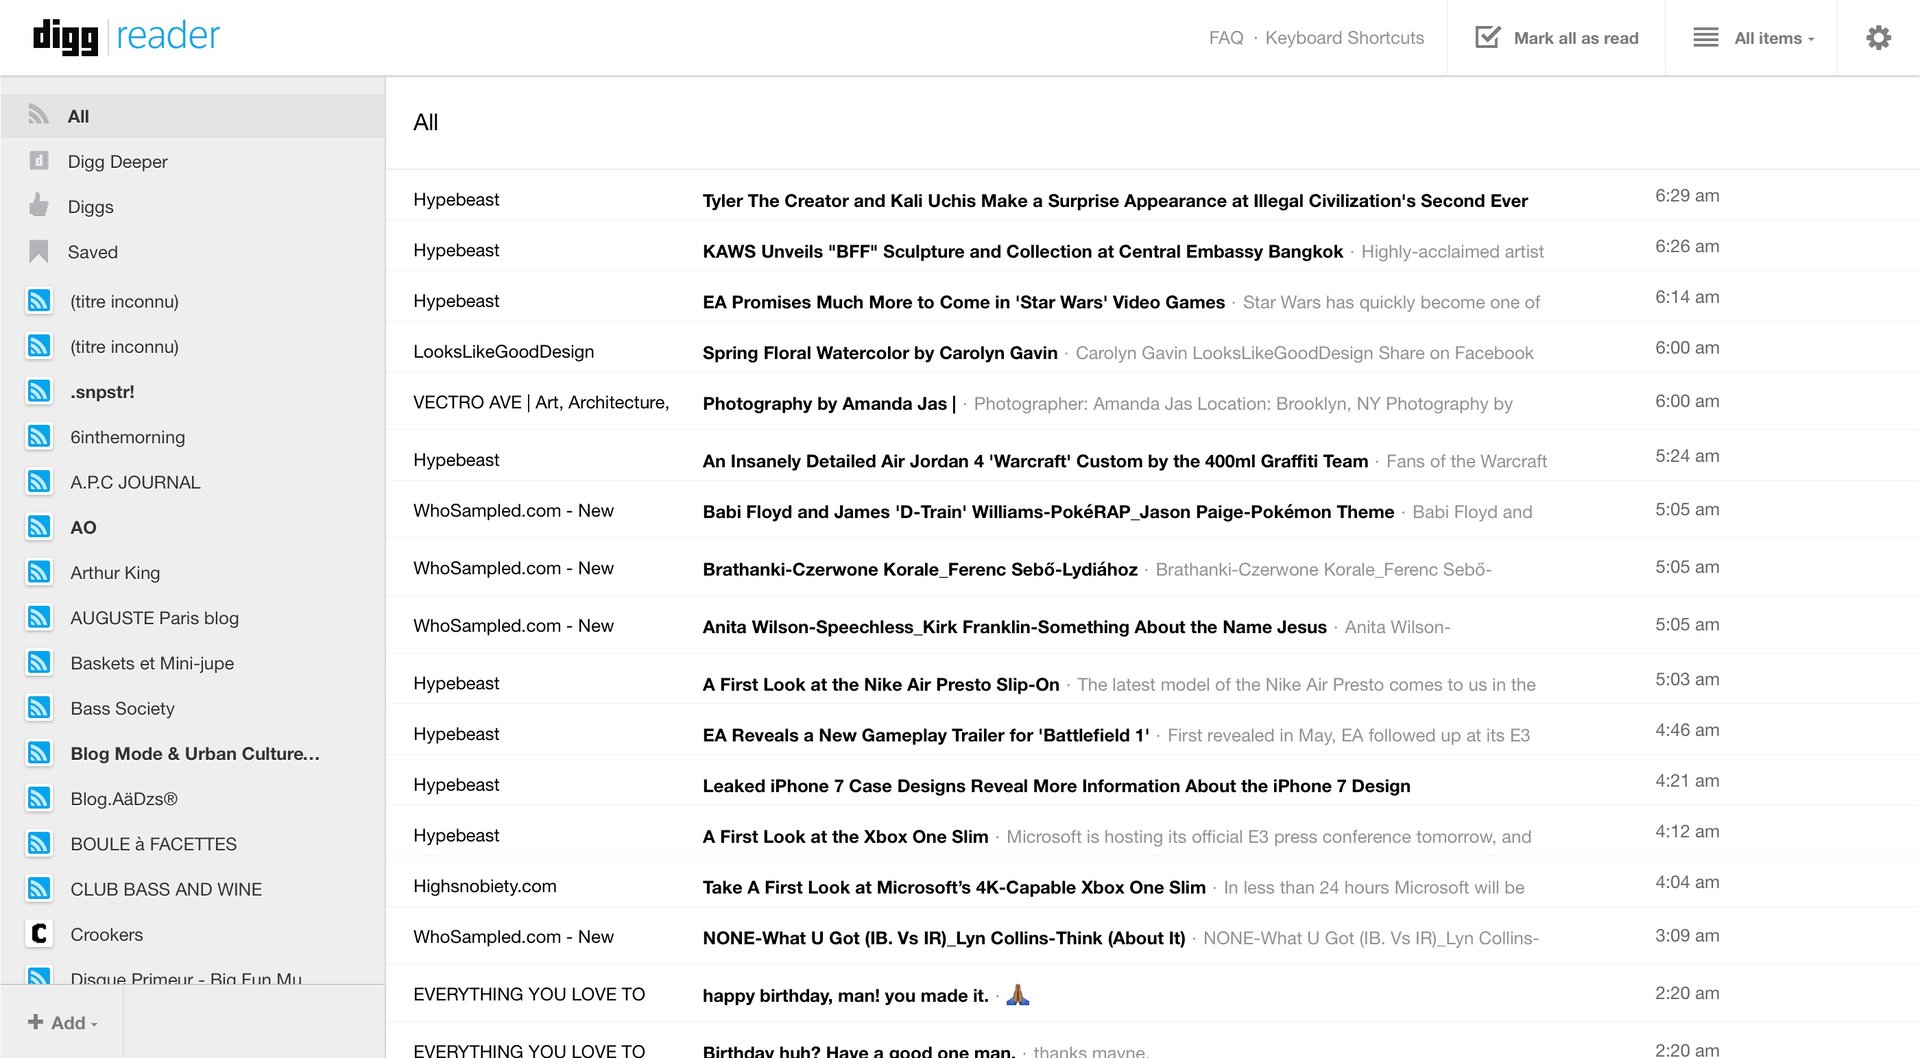
Task: Select the All feed in the sidebar
Action: tap(78, 115)
